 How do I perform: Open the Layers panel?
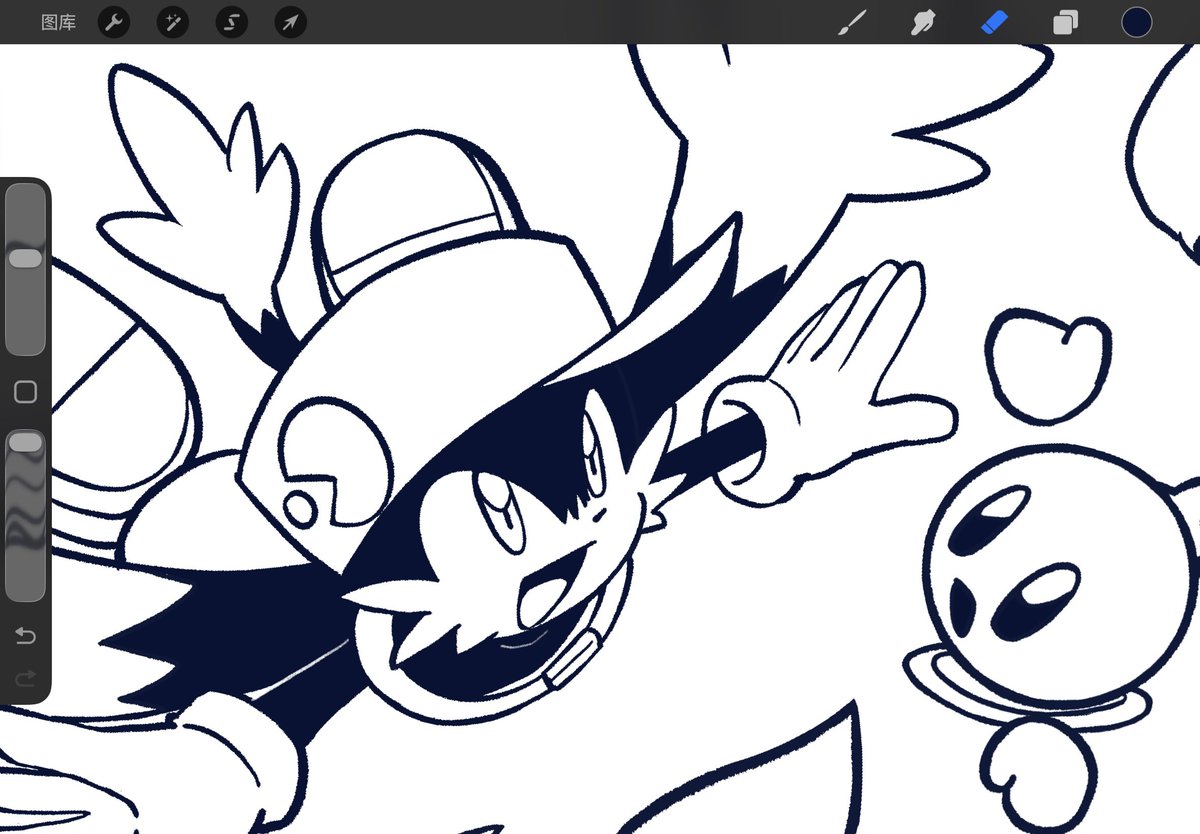click(1066, 22)
